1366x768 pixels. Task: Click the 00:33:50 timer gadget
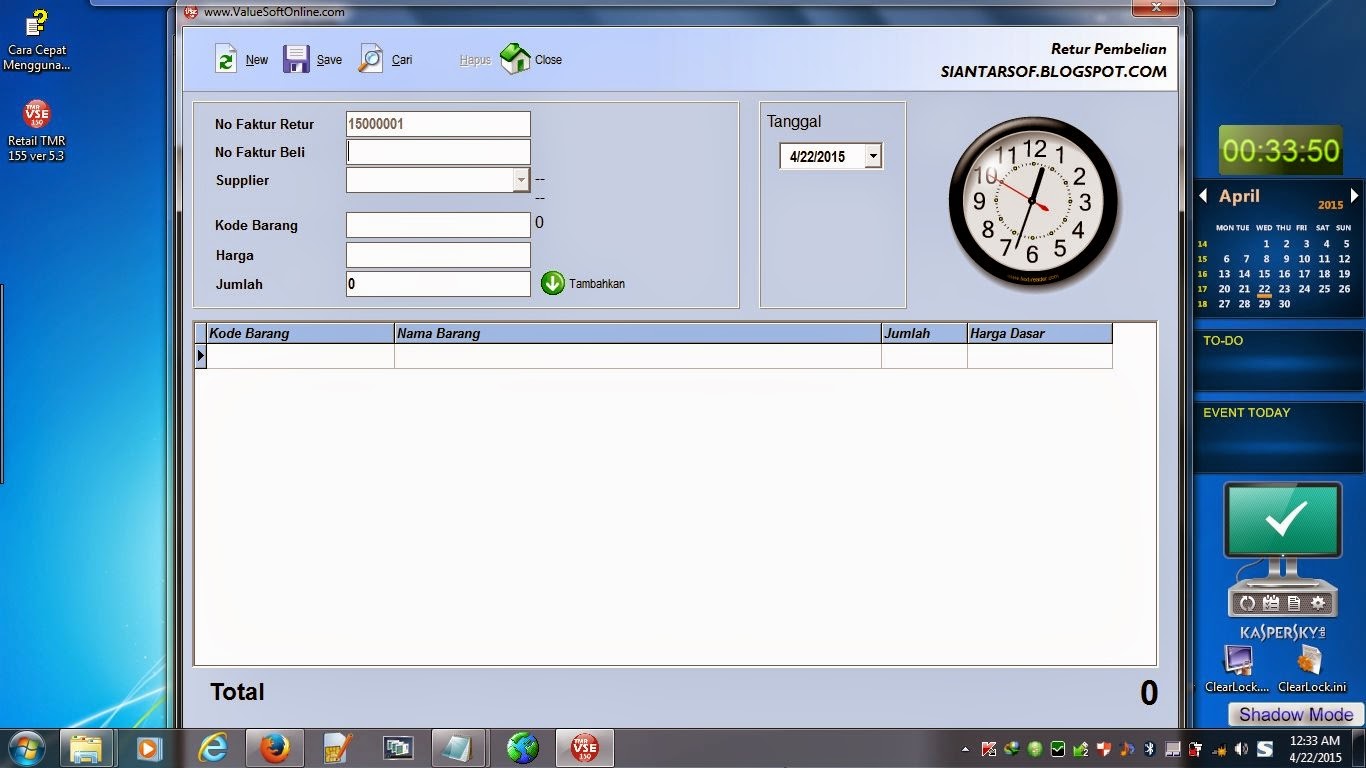1281,150
